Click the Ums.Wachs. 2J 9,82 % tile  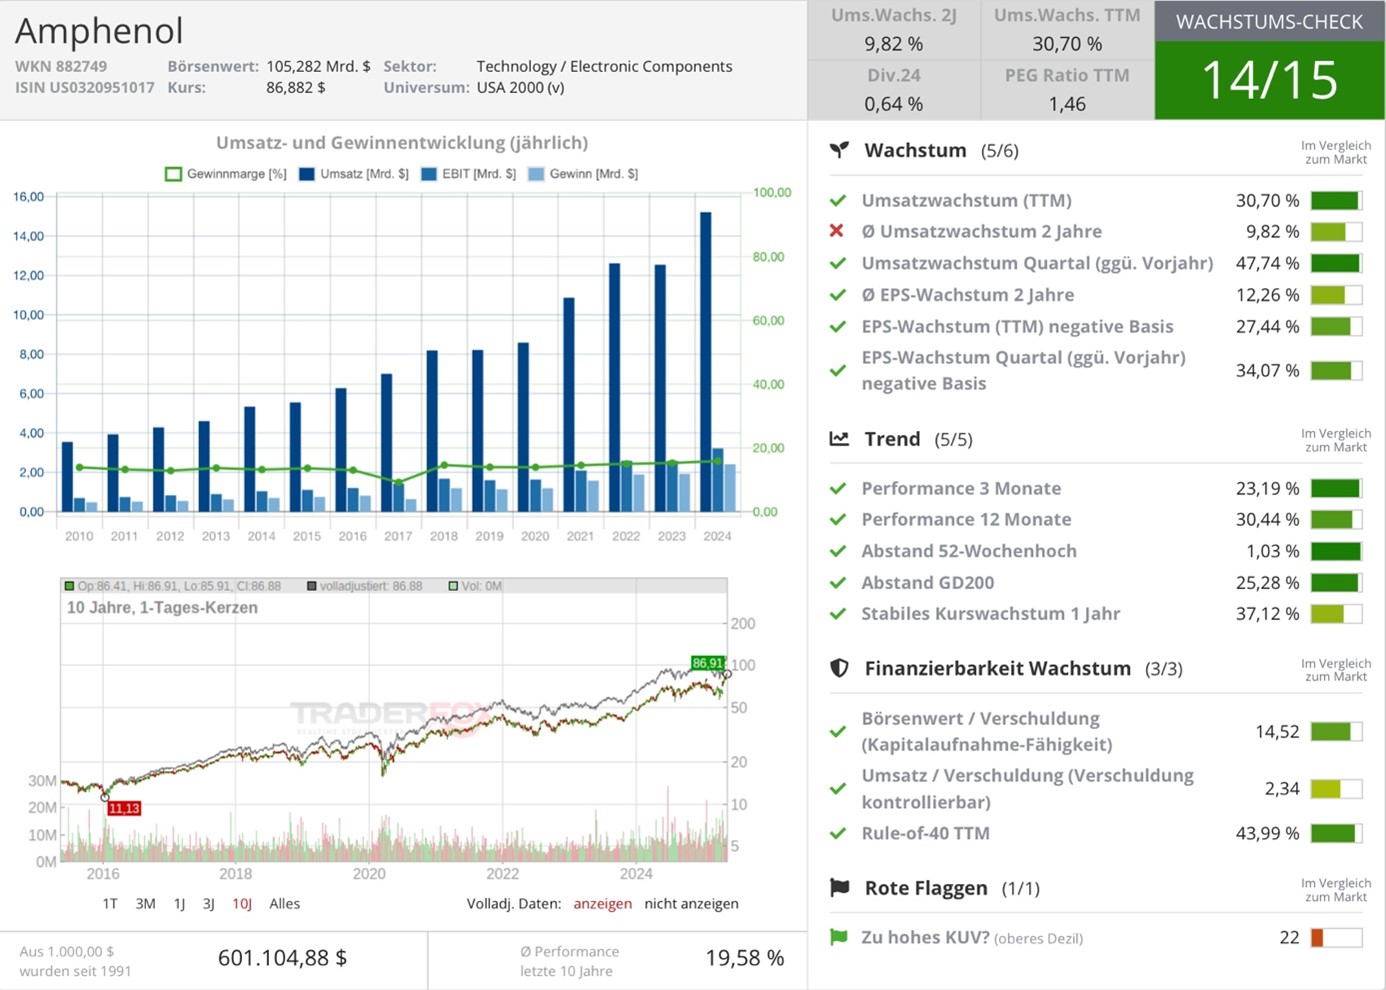coord(894,30)
